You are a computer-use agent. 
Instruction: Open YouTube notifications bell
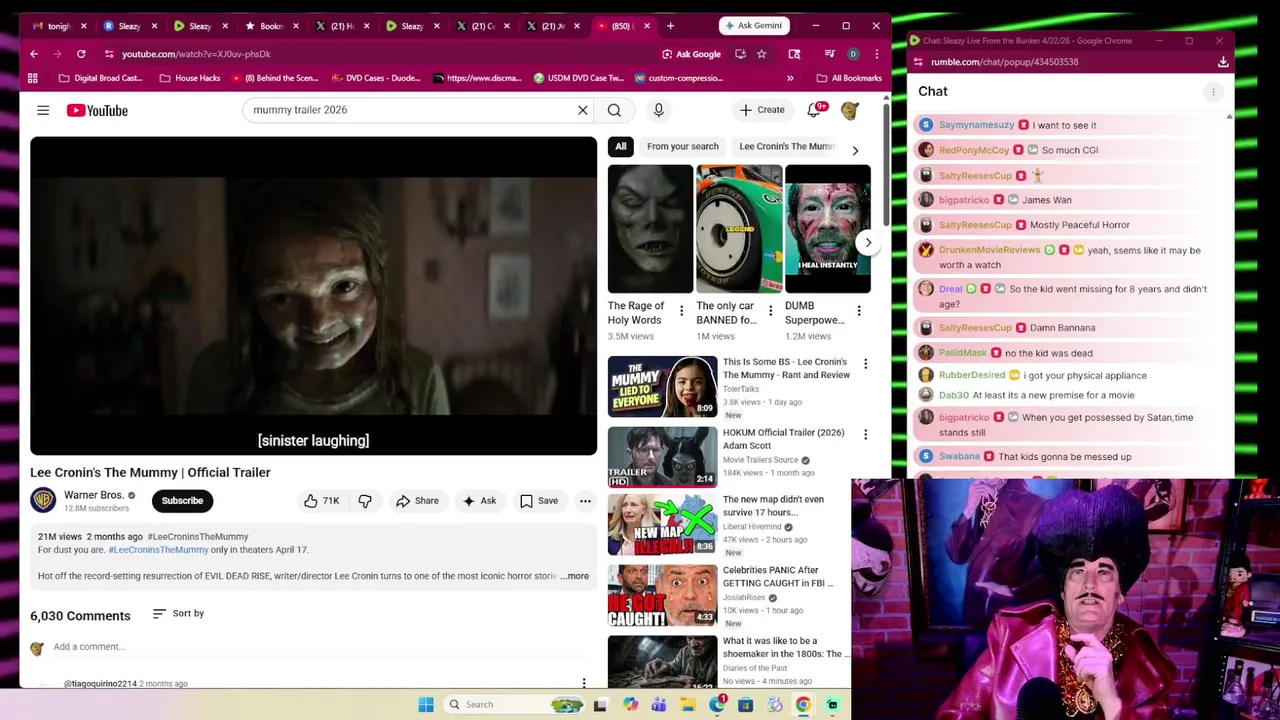pyautogui.click(x=815, y=109)
